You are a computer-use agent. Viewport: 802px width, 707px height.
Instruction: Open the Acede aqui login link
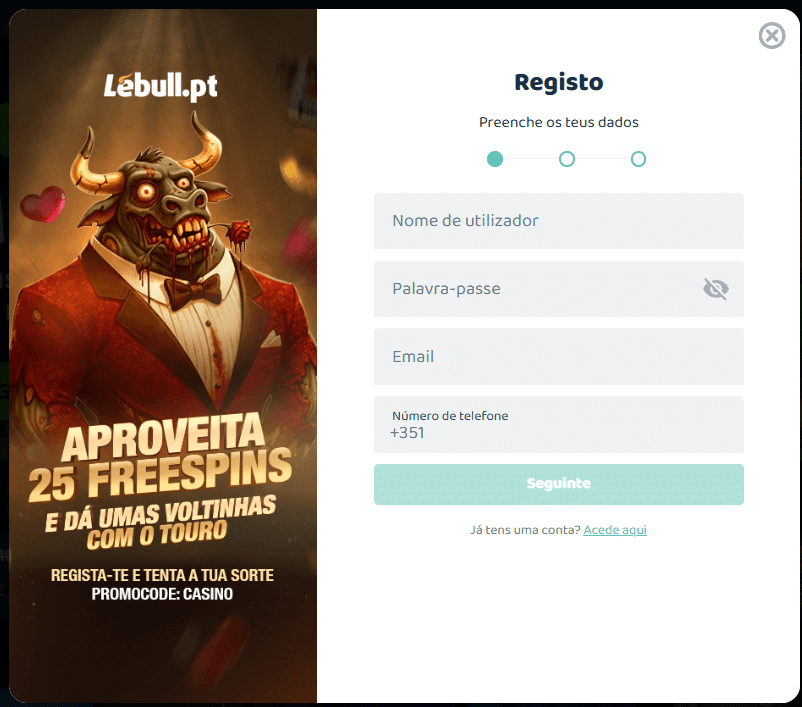pos(615,530)
